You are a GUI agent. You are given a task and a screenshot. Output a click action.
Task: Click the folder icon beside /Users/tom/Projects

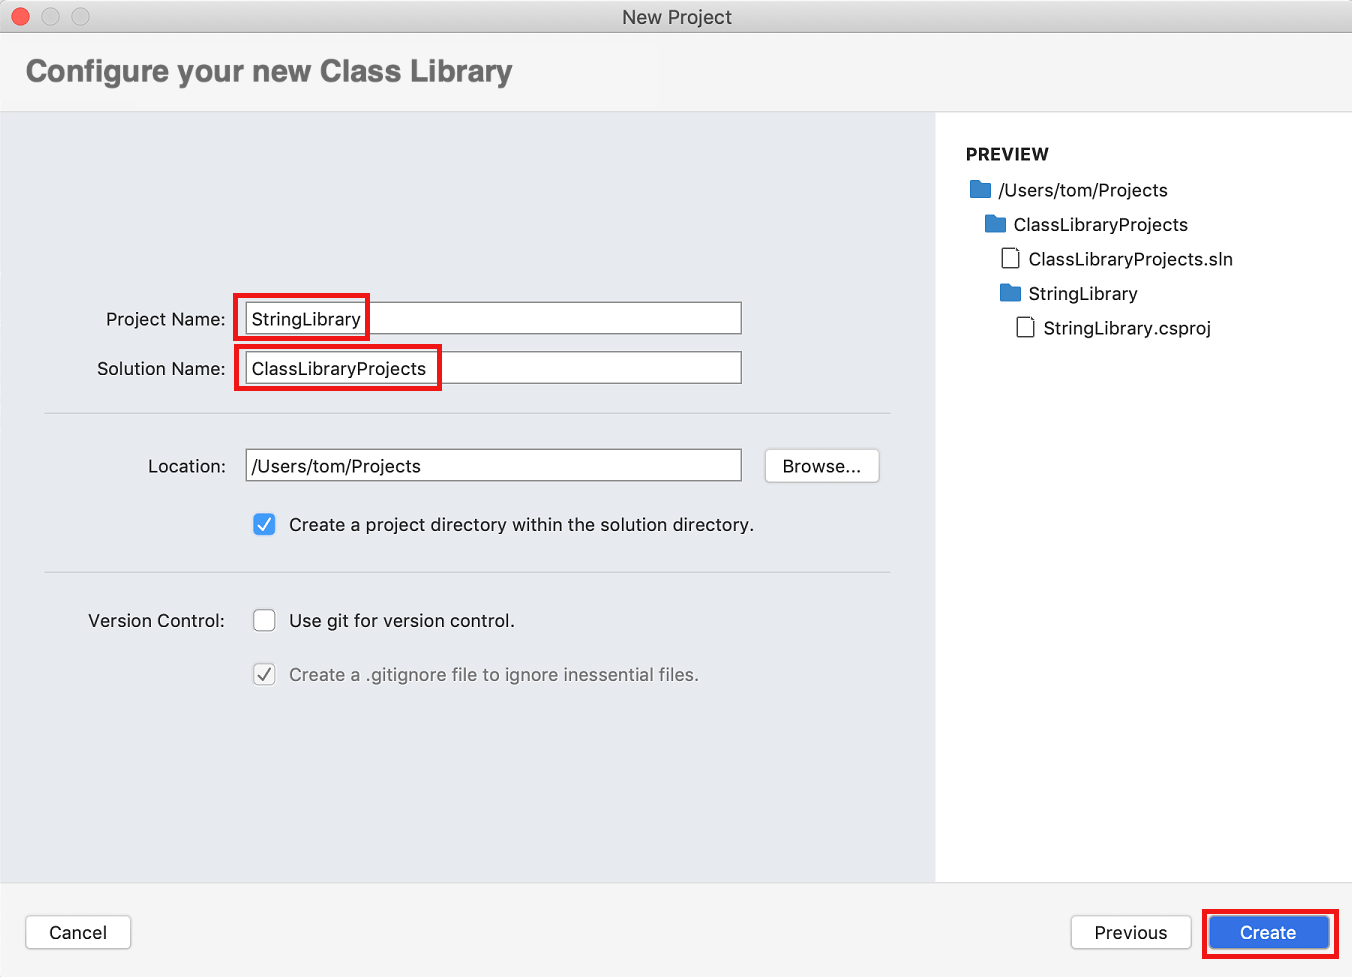pos(979,189)
